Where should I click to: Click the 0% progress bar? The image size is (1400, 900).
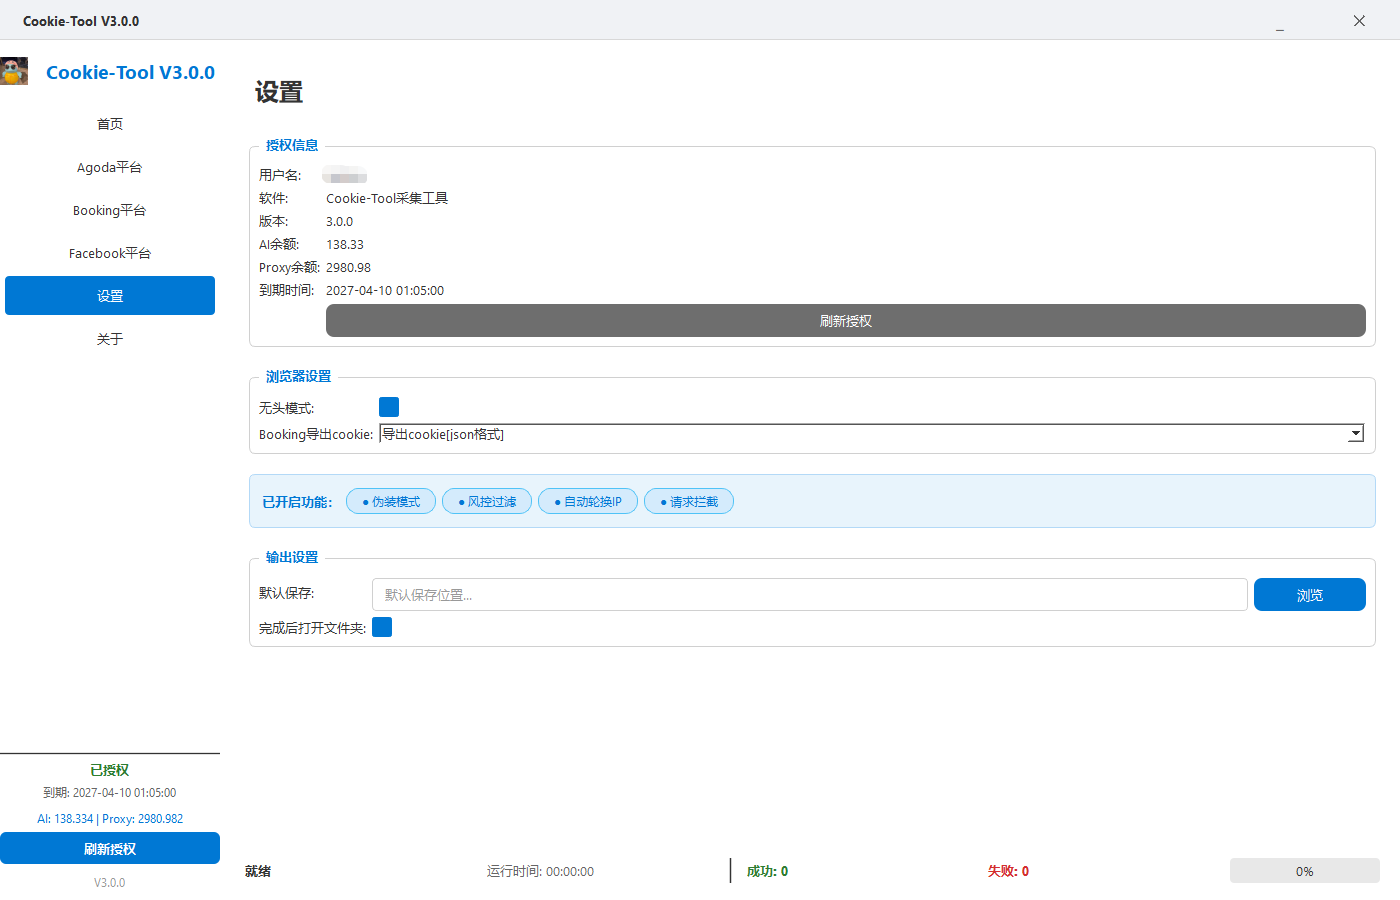[1304, 871]
